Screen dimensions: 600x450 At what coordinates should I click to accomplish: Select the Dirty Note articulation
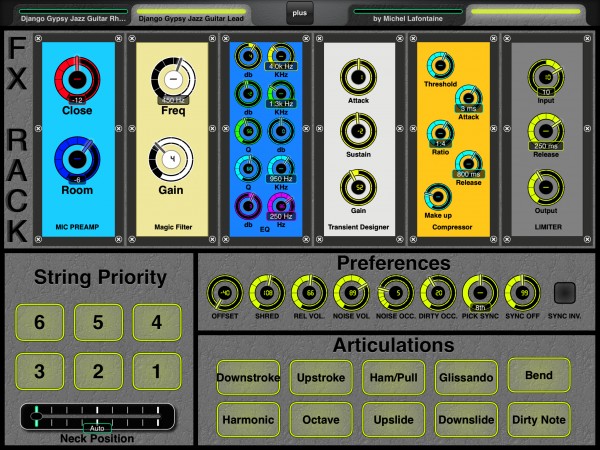click(539, 419)
